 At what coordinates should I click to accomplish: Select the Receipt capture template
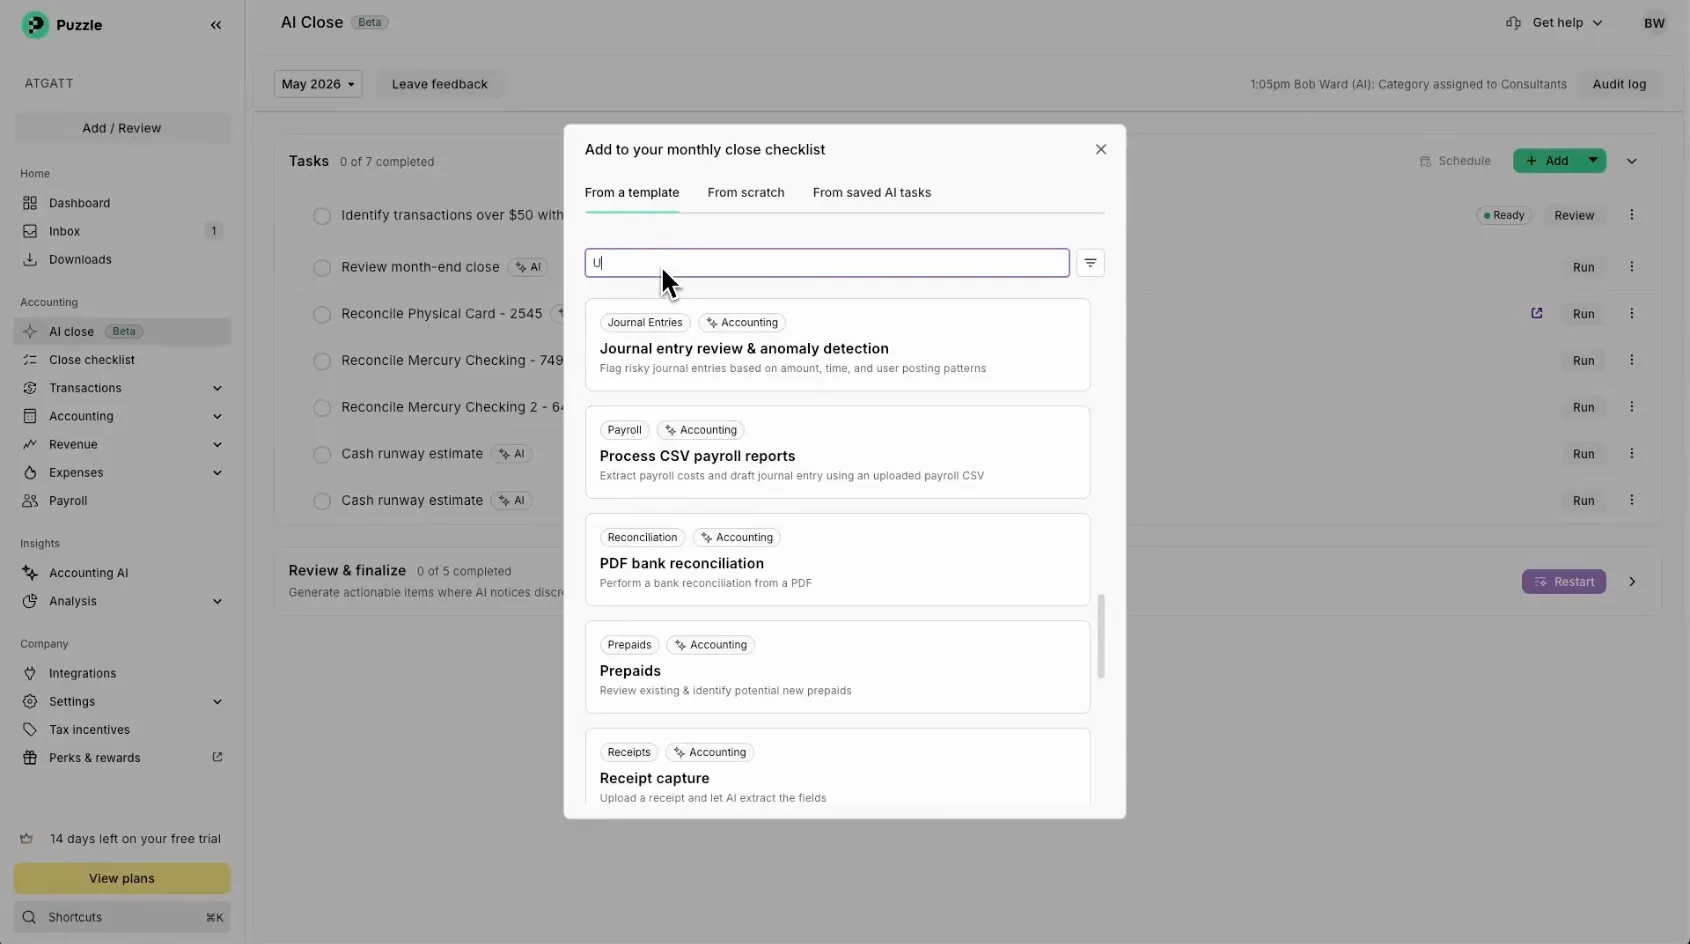click(838, 767)
